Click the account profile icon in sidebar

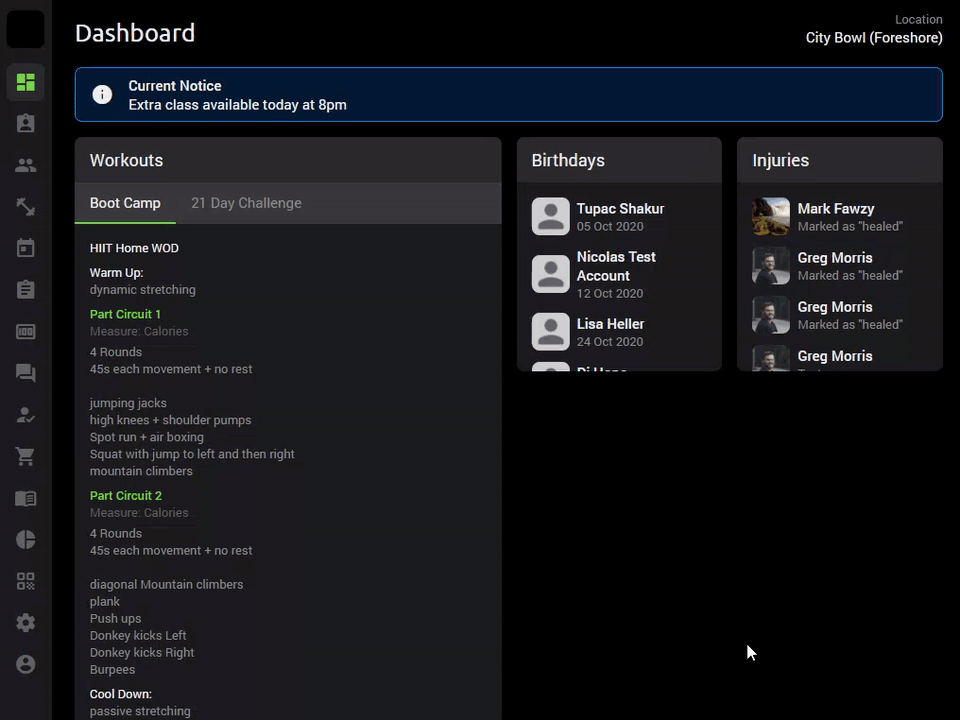click(x=26, y=664)
